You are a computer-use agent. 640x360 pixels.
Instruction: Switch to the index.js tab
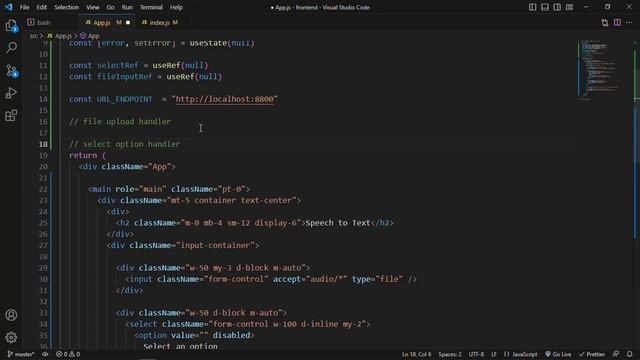tap(159, 23)
